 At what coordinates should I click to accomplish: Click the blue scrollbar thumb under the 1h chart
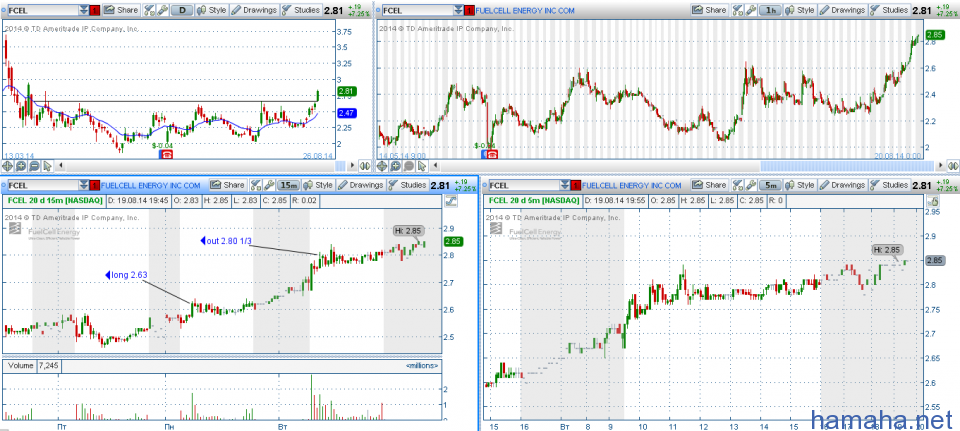847,166
